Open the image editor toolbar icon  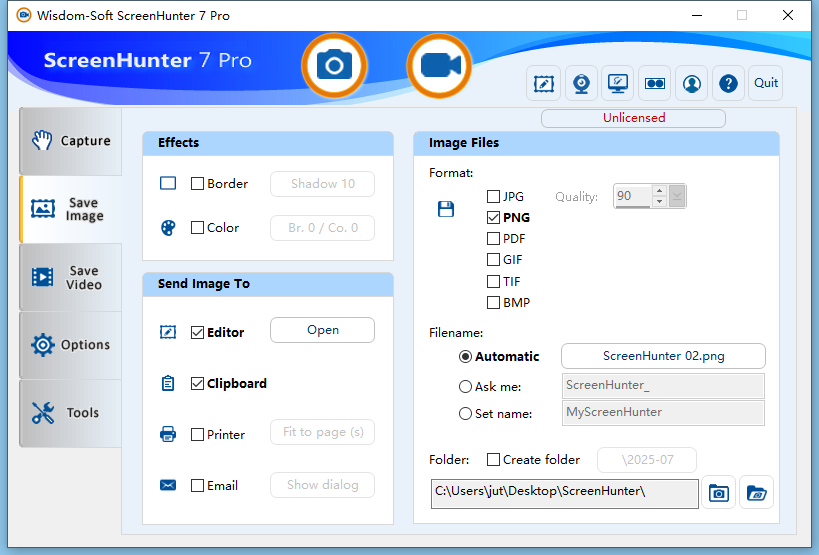click(544, 84)
